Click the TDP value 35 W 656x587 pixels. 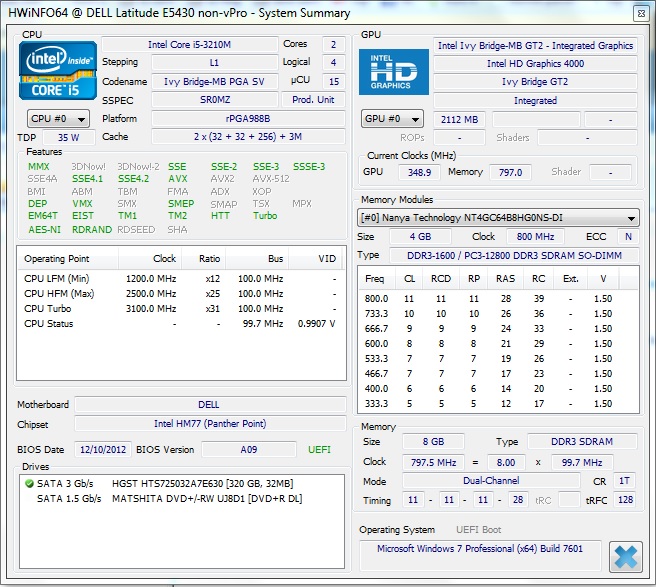[x=69, y=138]
